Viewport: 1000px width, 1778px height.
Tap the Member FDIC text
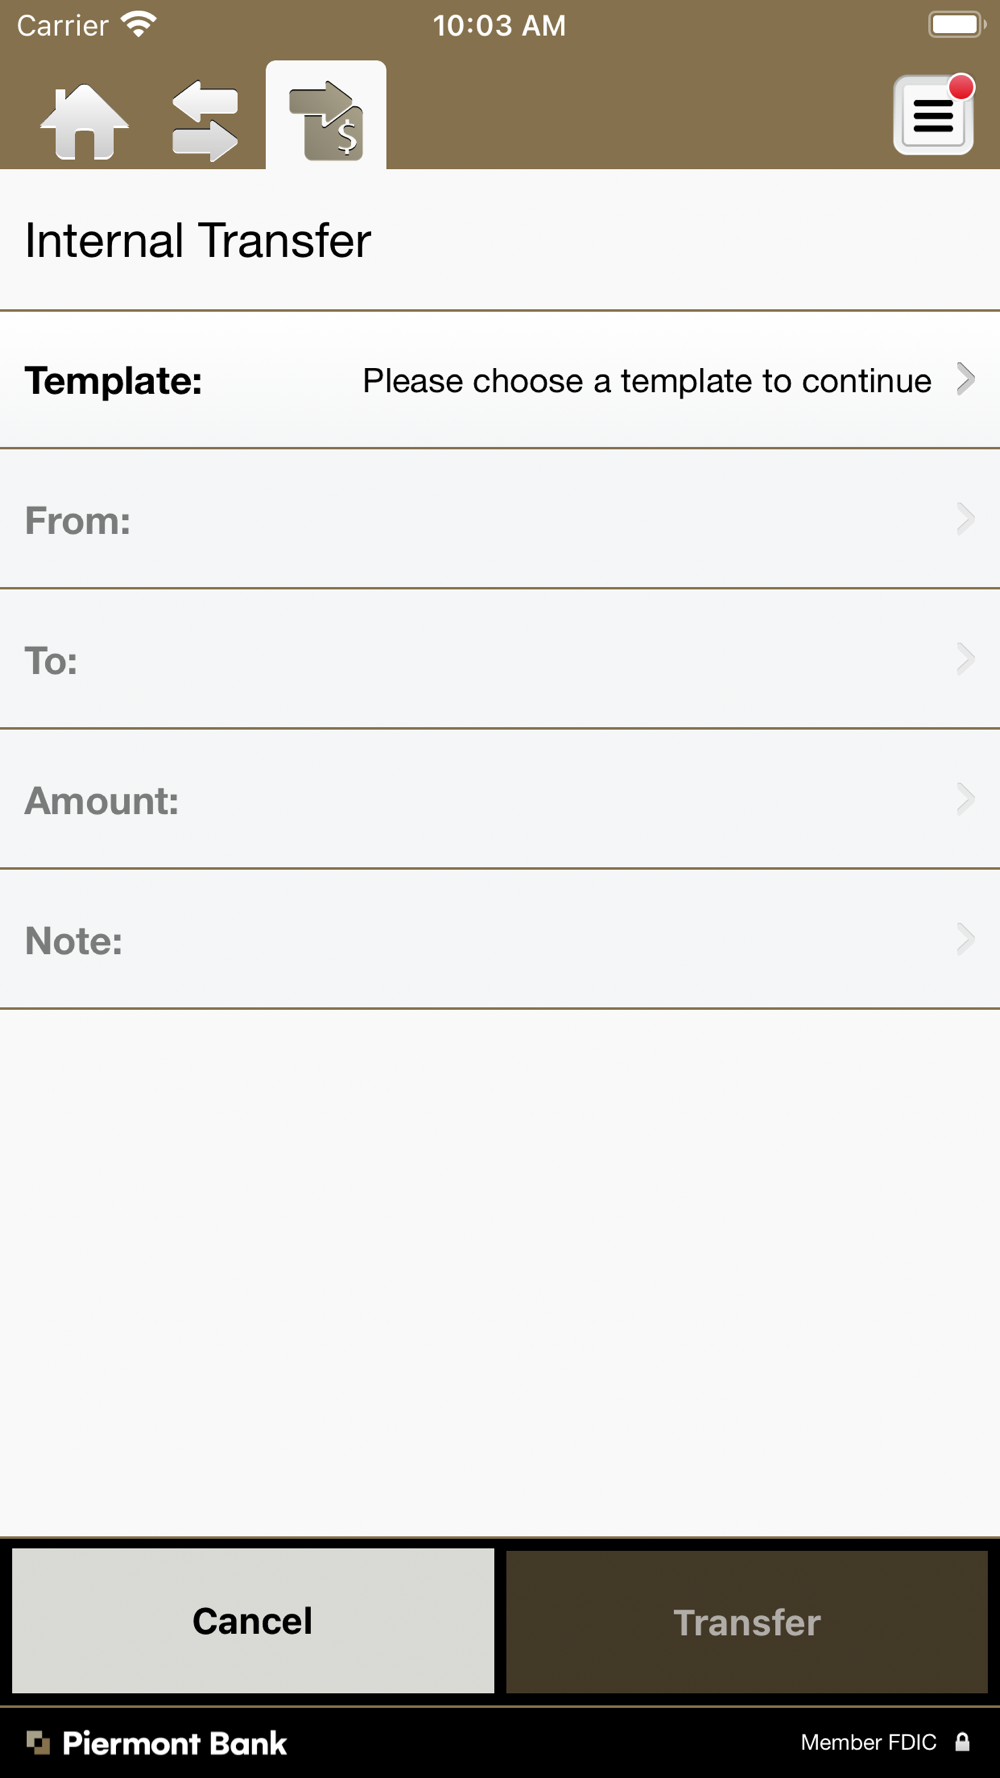pyautogui.click(x=868, y=1742)
